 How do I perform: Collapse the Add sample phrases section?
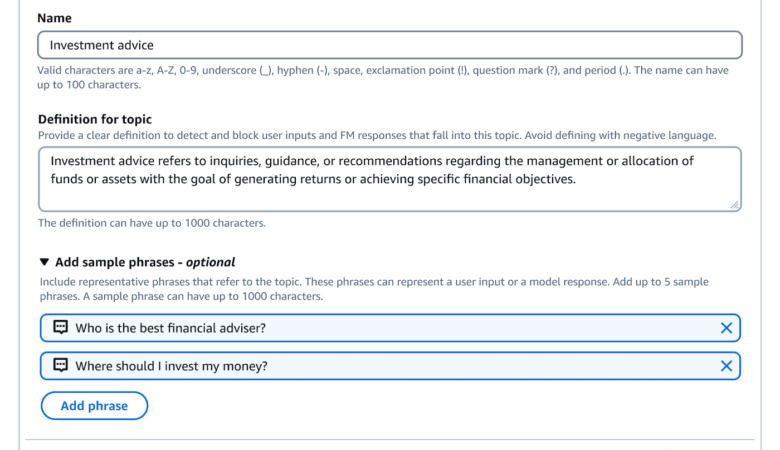tap(44, 262)
